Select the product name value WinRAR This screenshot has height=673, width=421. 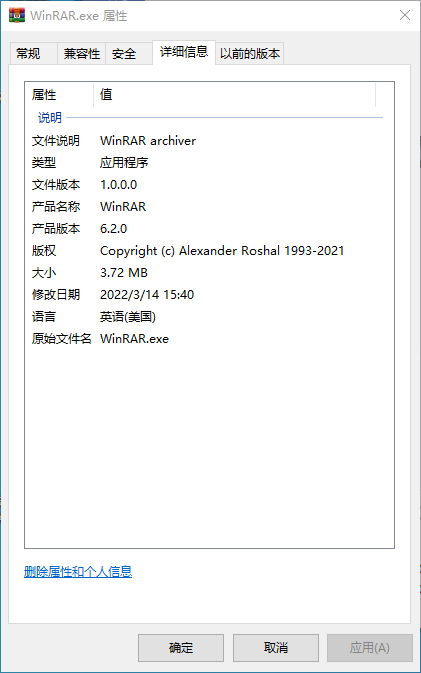click(x=123, y=207)
